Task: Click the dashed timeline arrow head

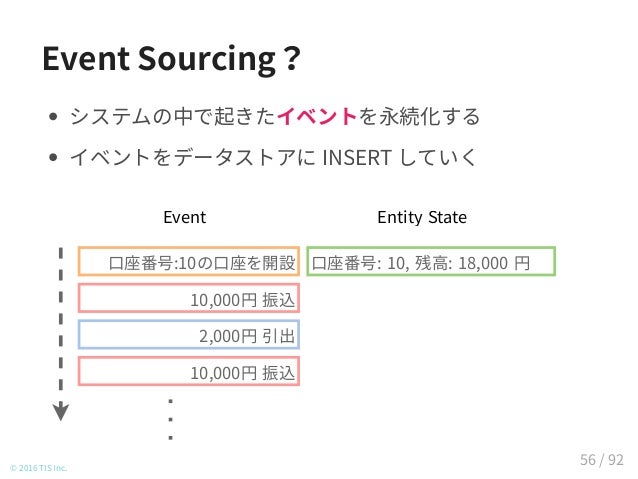Action: tap(61, 411)
